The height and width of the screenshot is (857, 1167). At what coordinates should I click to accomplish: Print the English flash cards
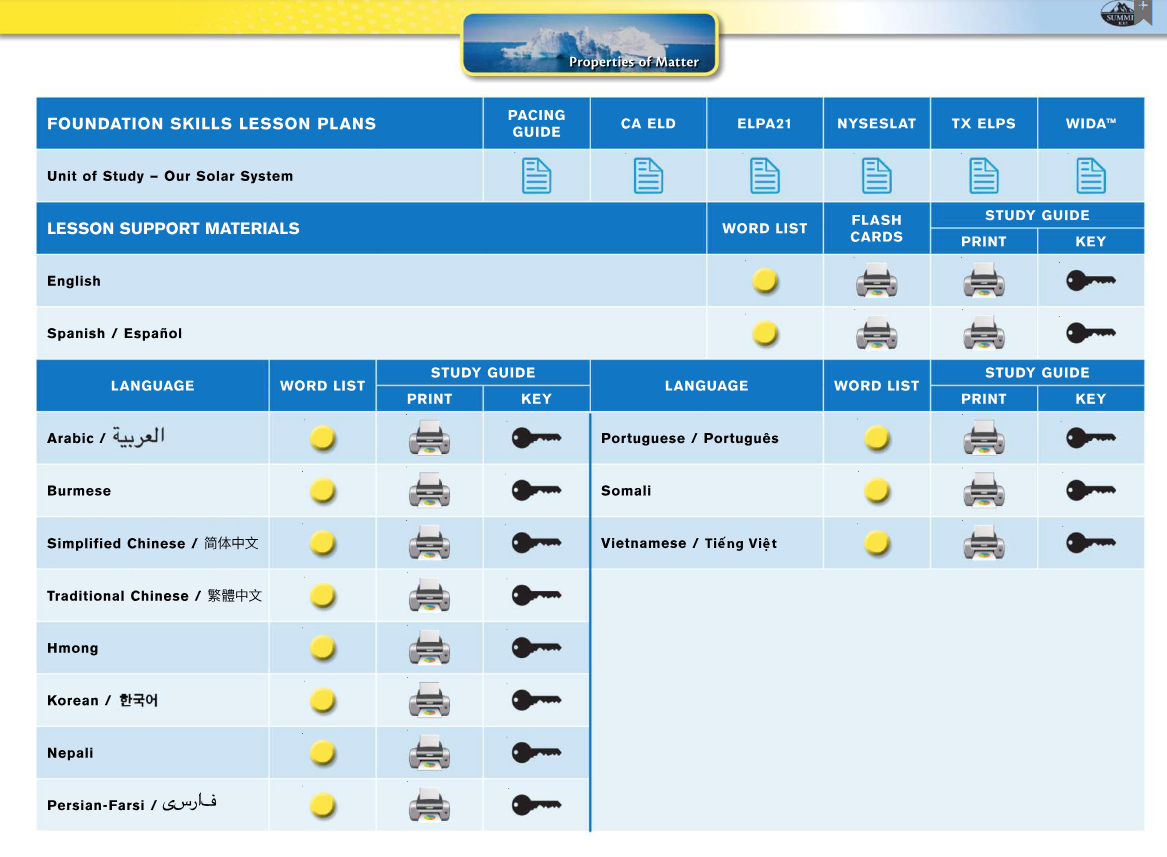(876, 281)
